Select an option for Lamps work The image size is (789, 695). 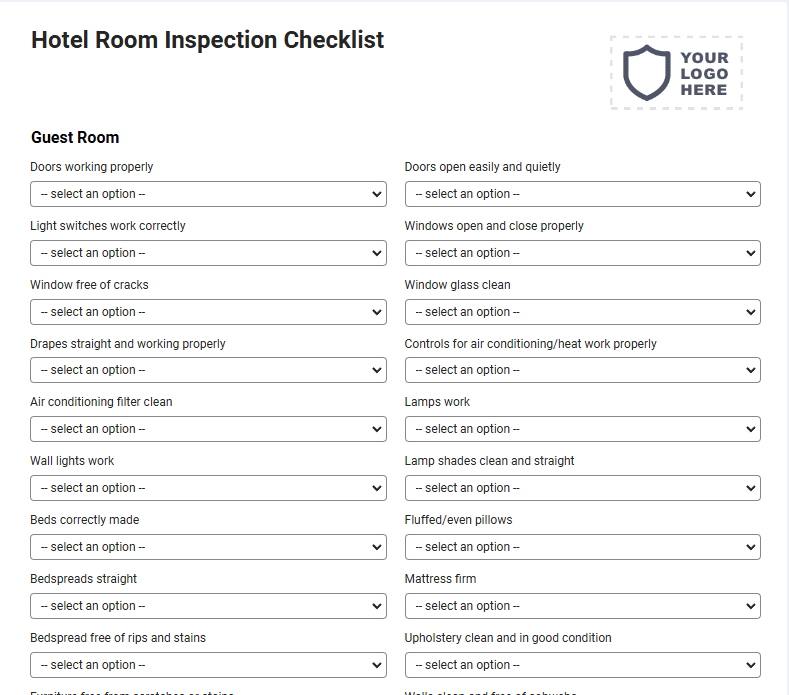[x=583, y=429]
